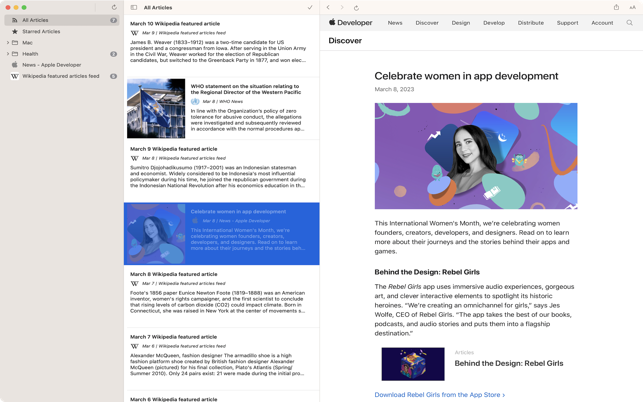Open March 10 Wikipedia featured article
This screenshot has width=643, height=402.
[221, 46]
